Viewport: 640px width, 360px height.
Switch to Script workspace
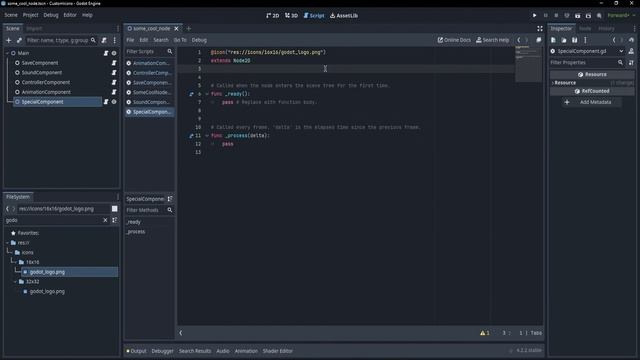(314, 16)
